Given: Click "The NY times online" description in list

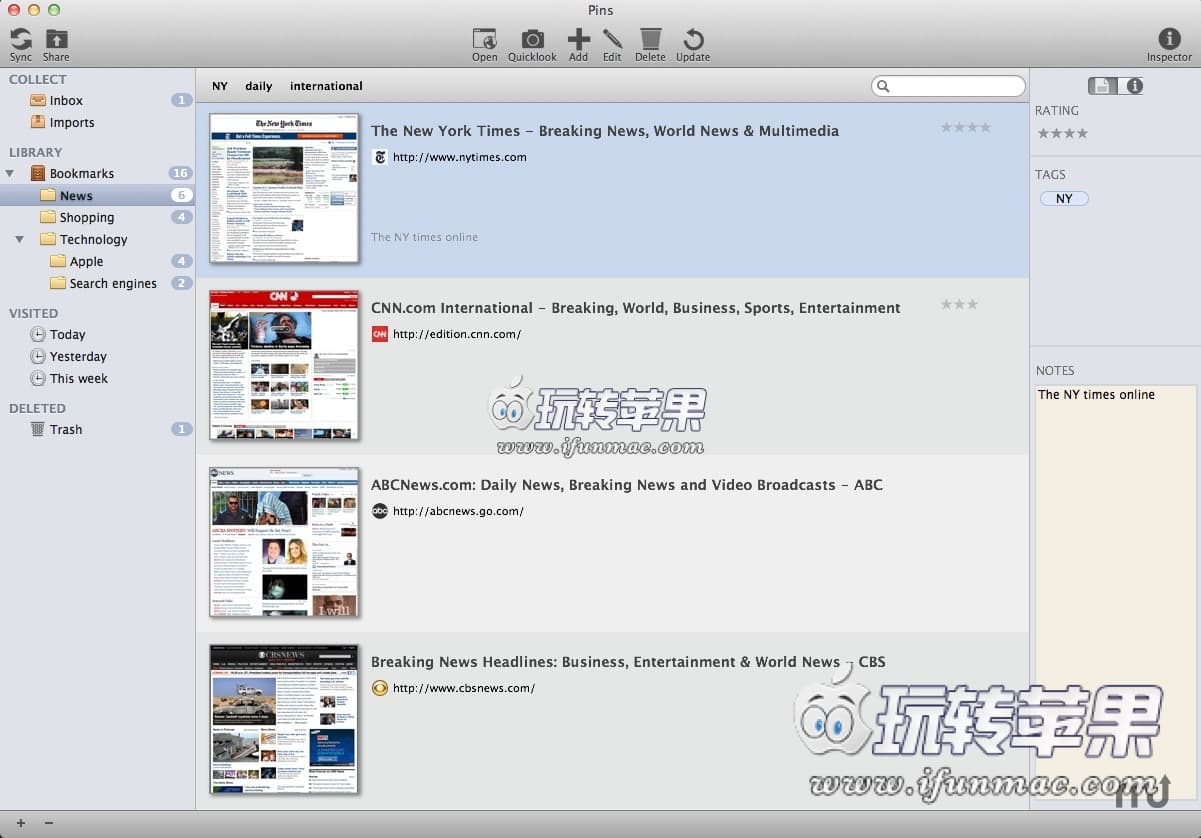Looking at the screenshot, I should (x=424, y=237).
